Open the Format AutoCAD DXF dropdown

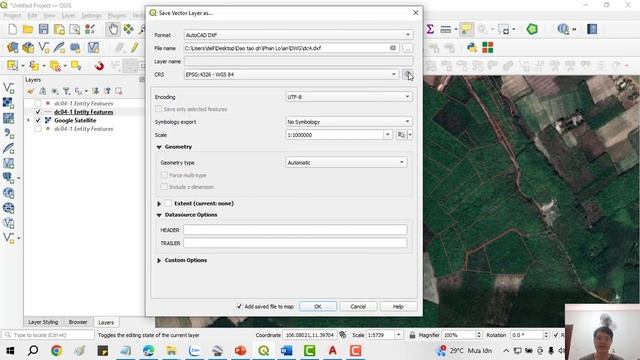click(298, 35)
